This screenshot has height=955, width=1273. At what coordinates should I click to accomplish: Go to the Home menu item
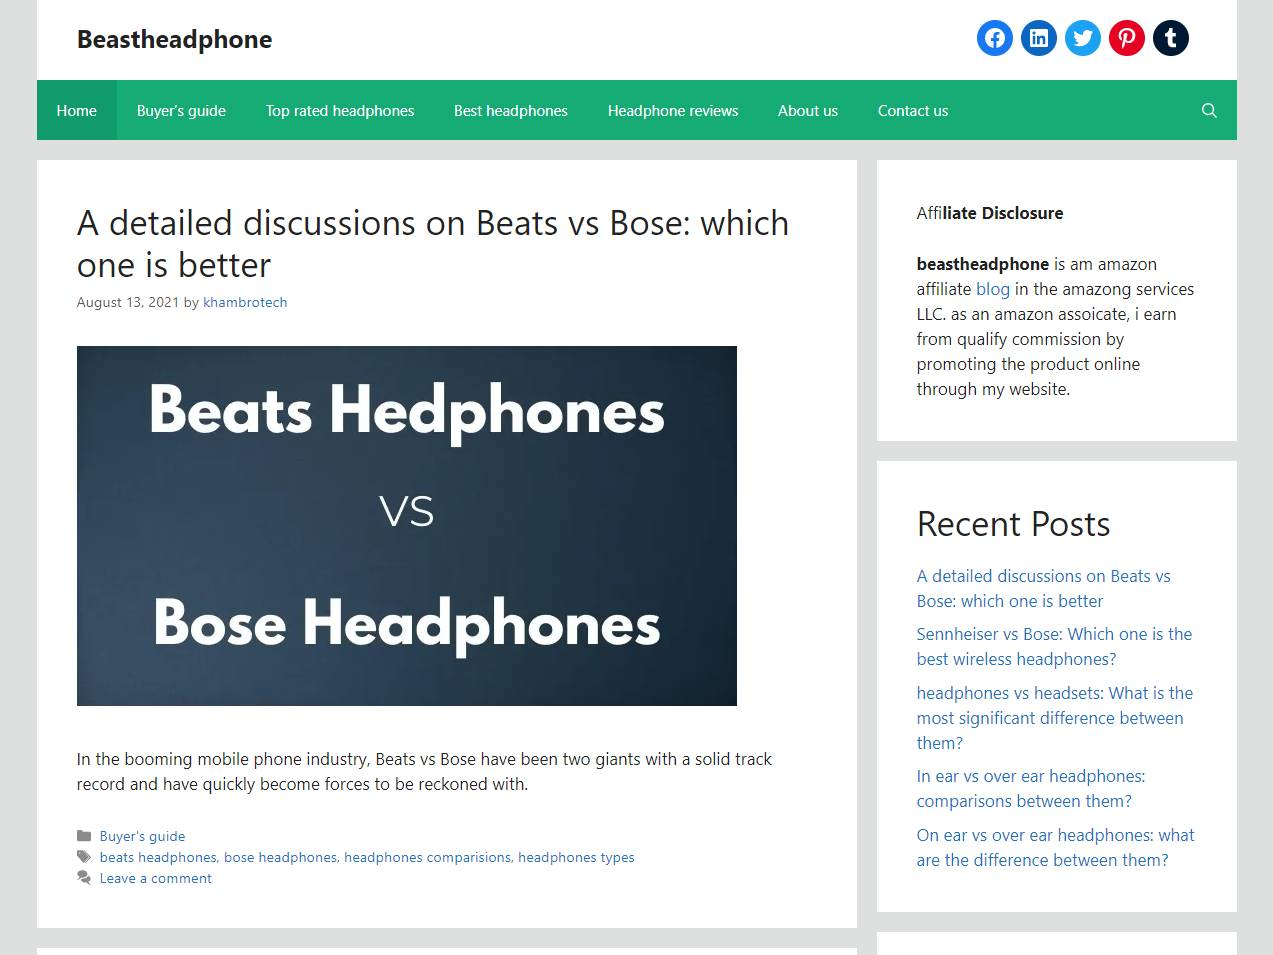[x=77, y=110]
